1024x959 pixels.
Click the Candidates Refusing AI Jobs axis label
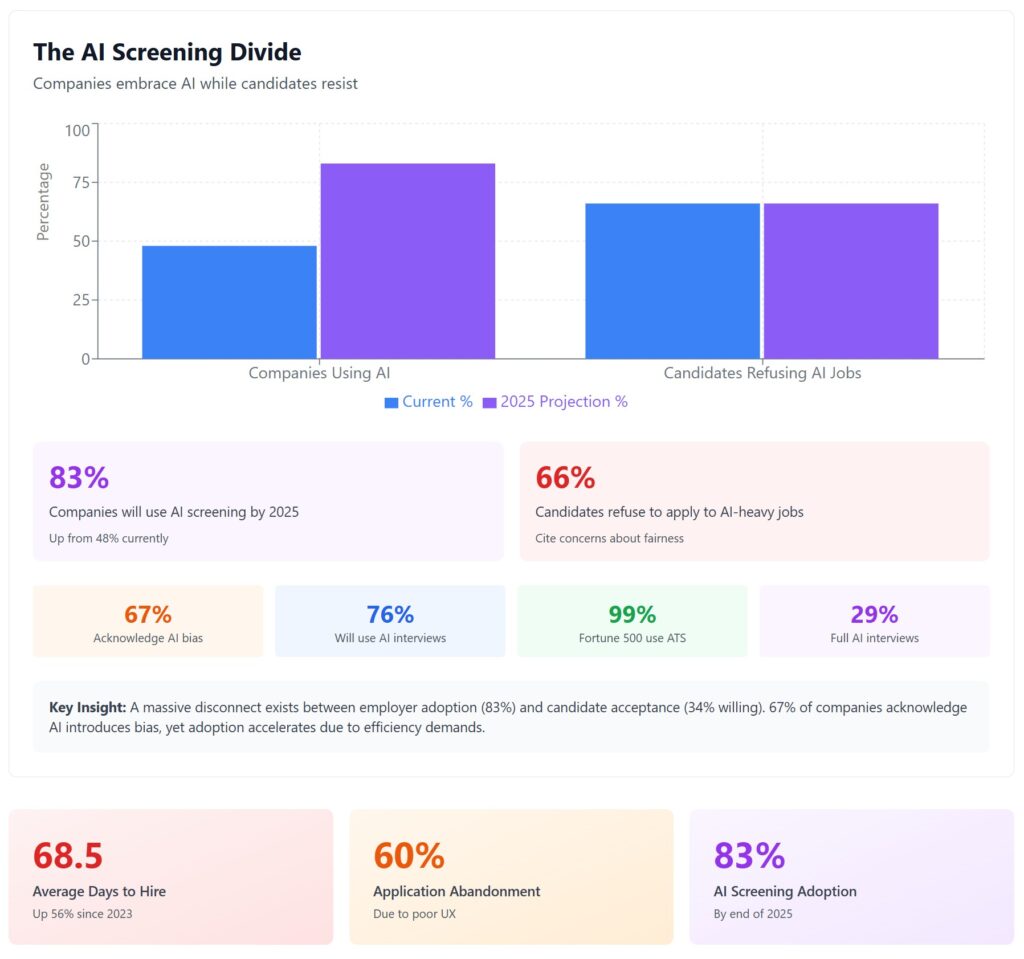pyautogui.click(x=762, y=373)
